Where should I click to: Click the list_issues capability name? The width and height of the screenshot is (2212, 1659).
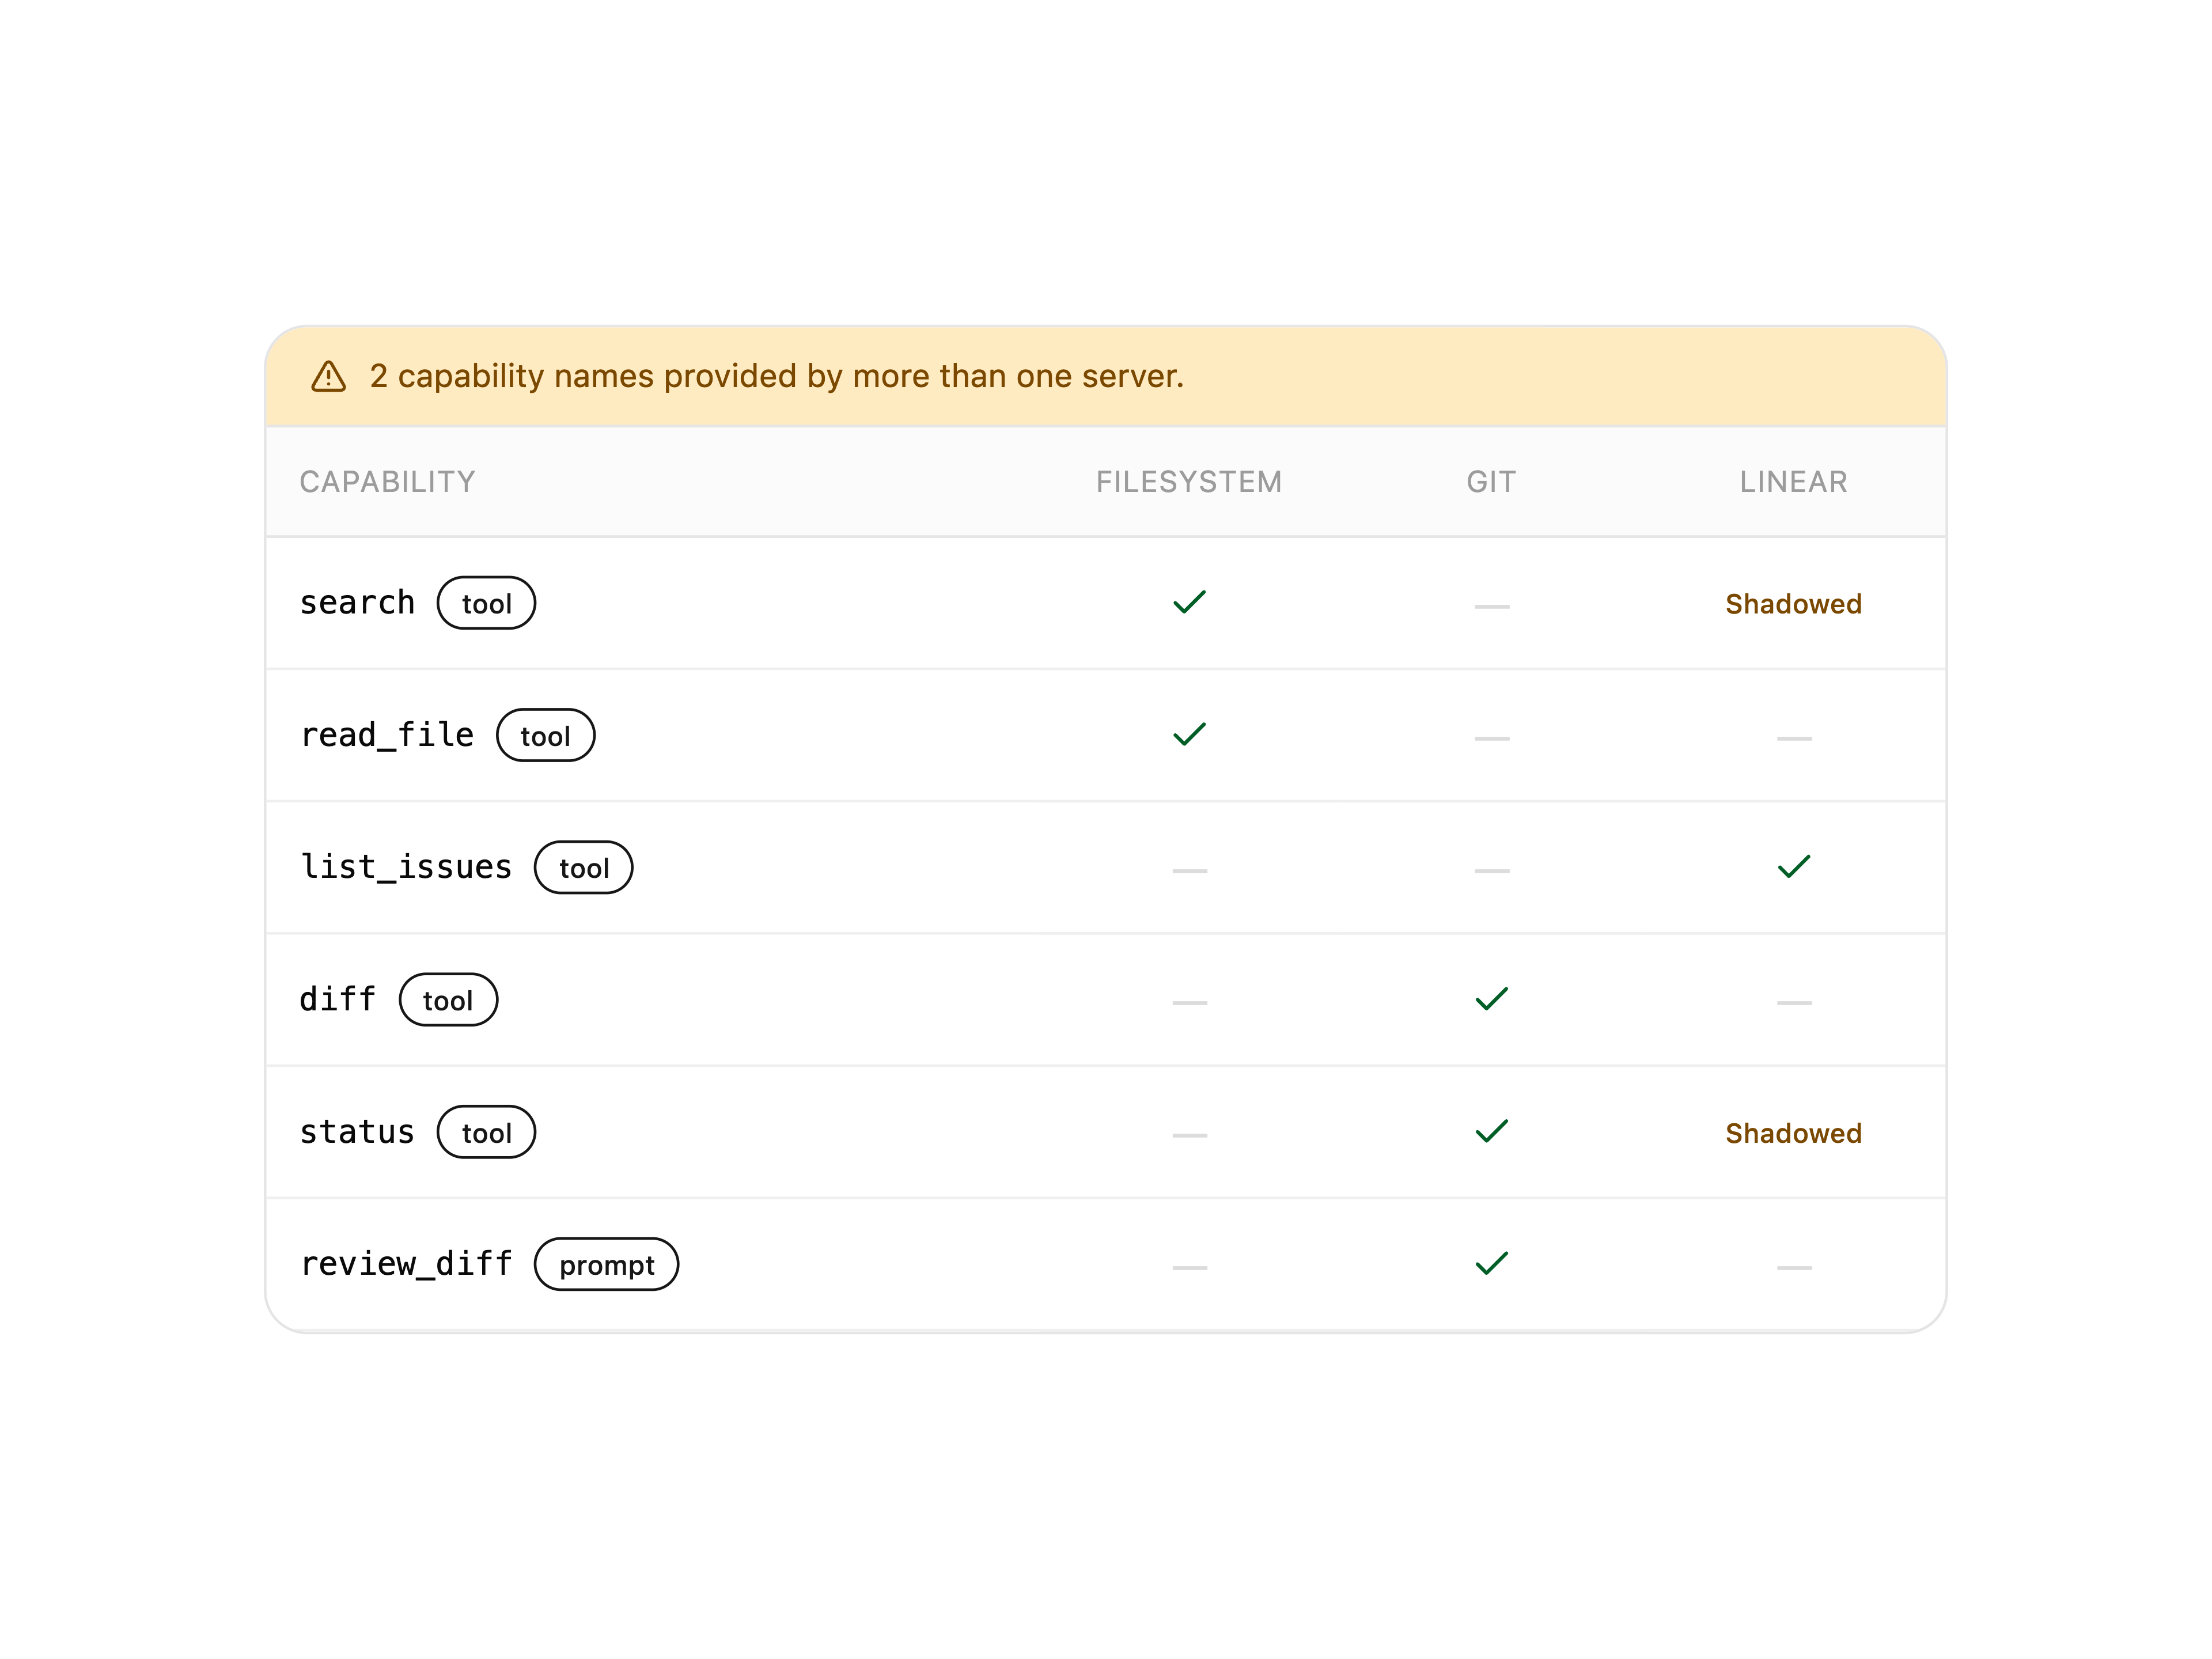pyautogui.click(x=406, y=867)
